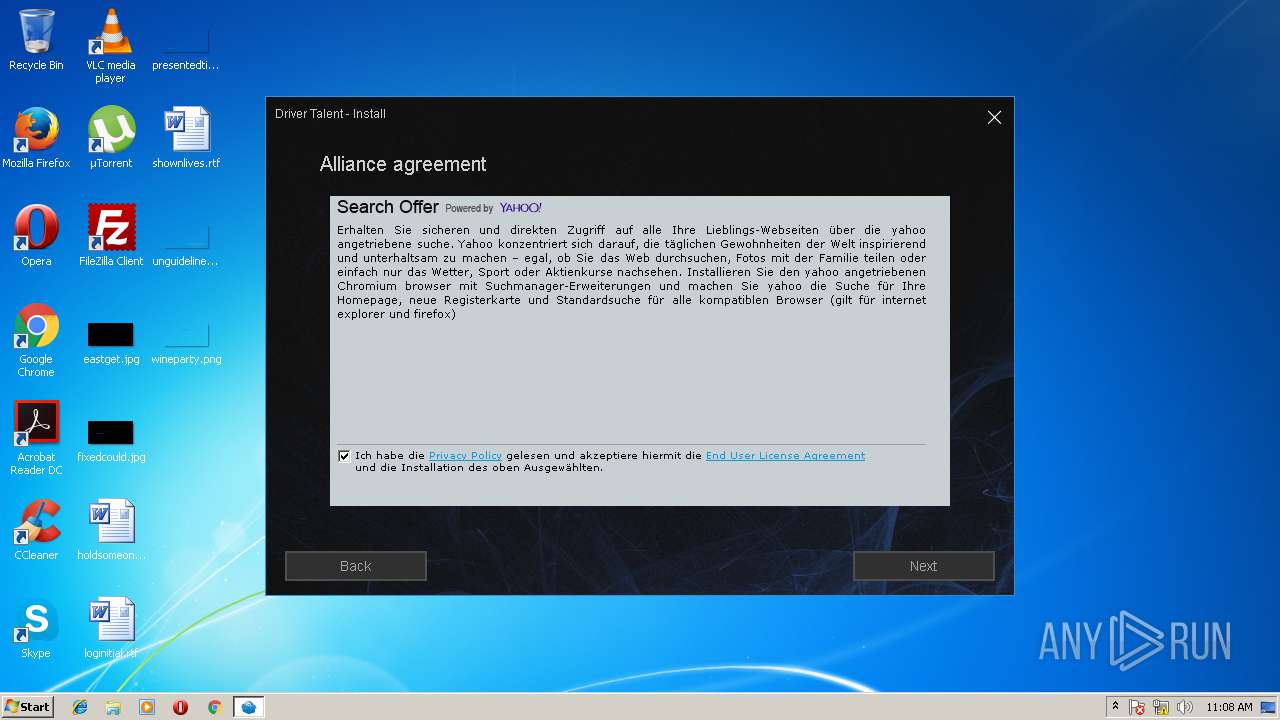Open Windows Explorer folder in taskbar
Screen dimensions: 1280x720
point(113,707)
